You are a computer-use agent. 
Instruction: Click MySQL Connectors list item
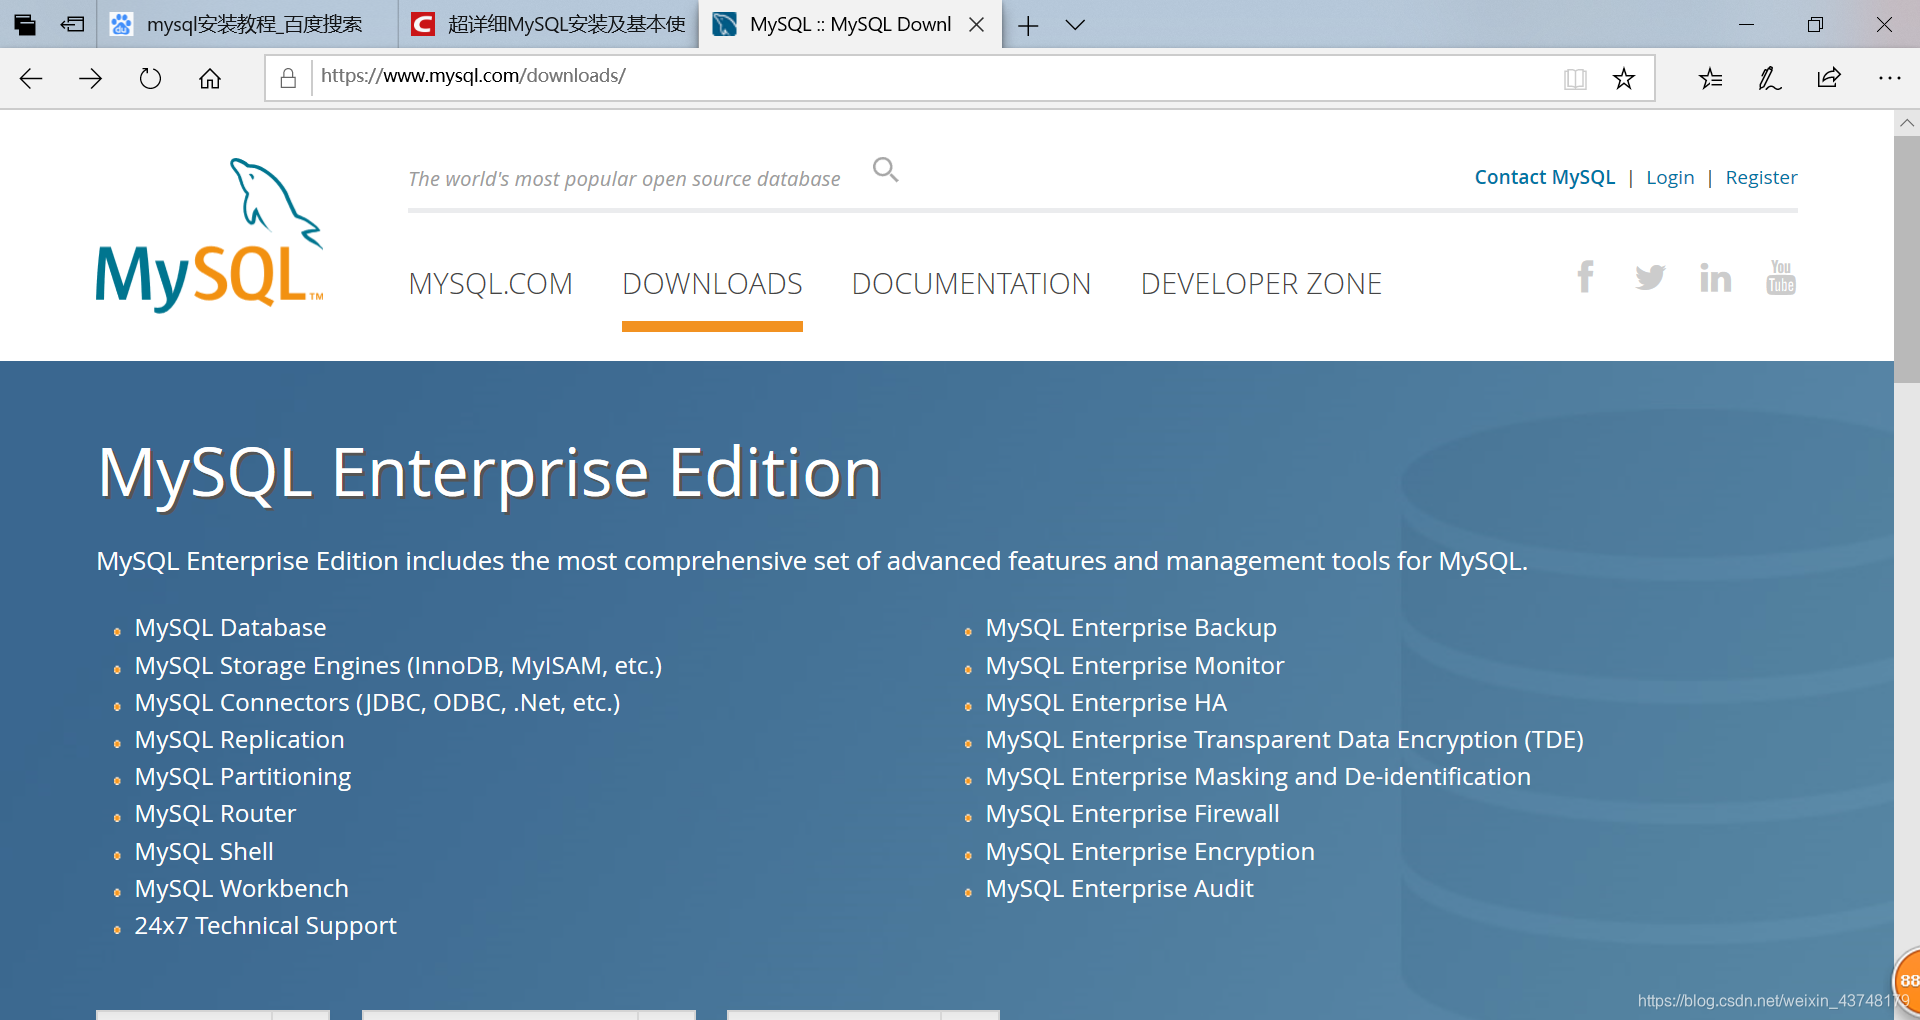pos(377,703)
